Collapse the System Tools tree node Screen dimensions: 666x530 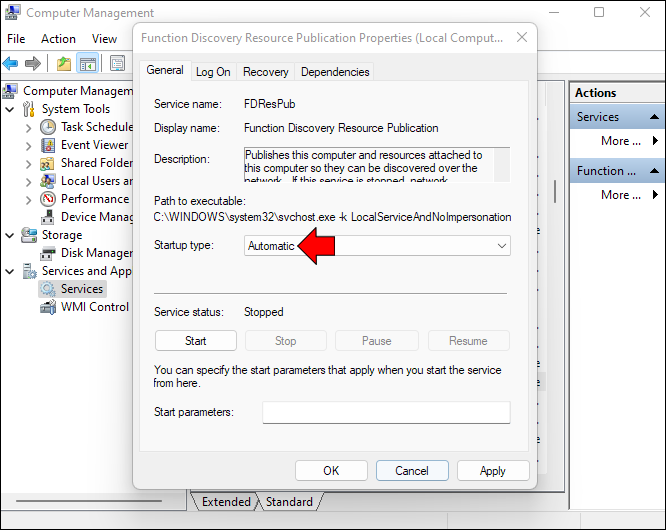click(10, 110)
